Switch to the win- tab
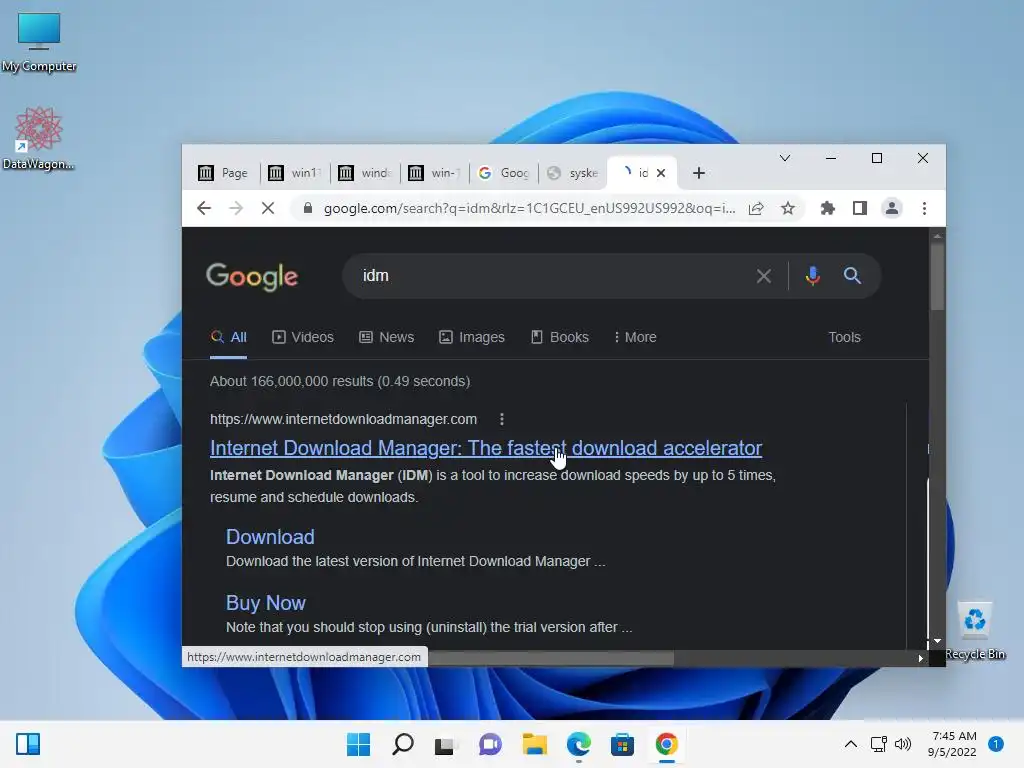 point(435,173)
